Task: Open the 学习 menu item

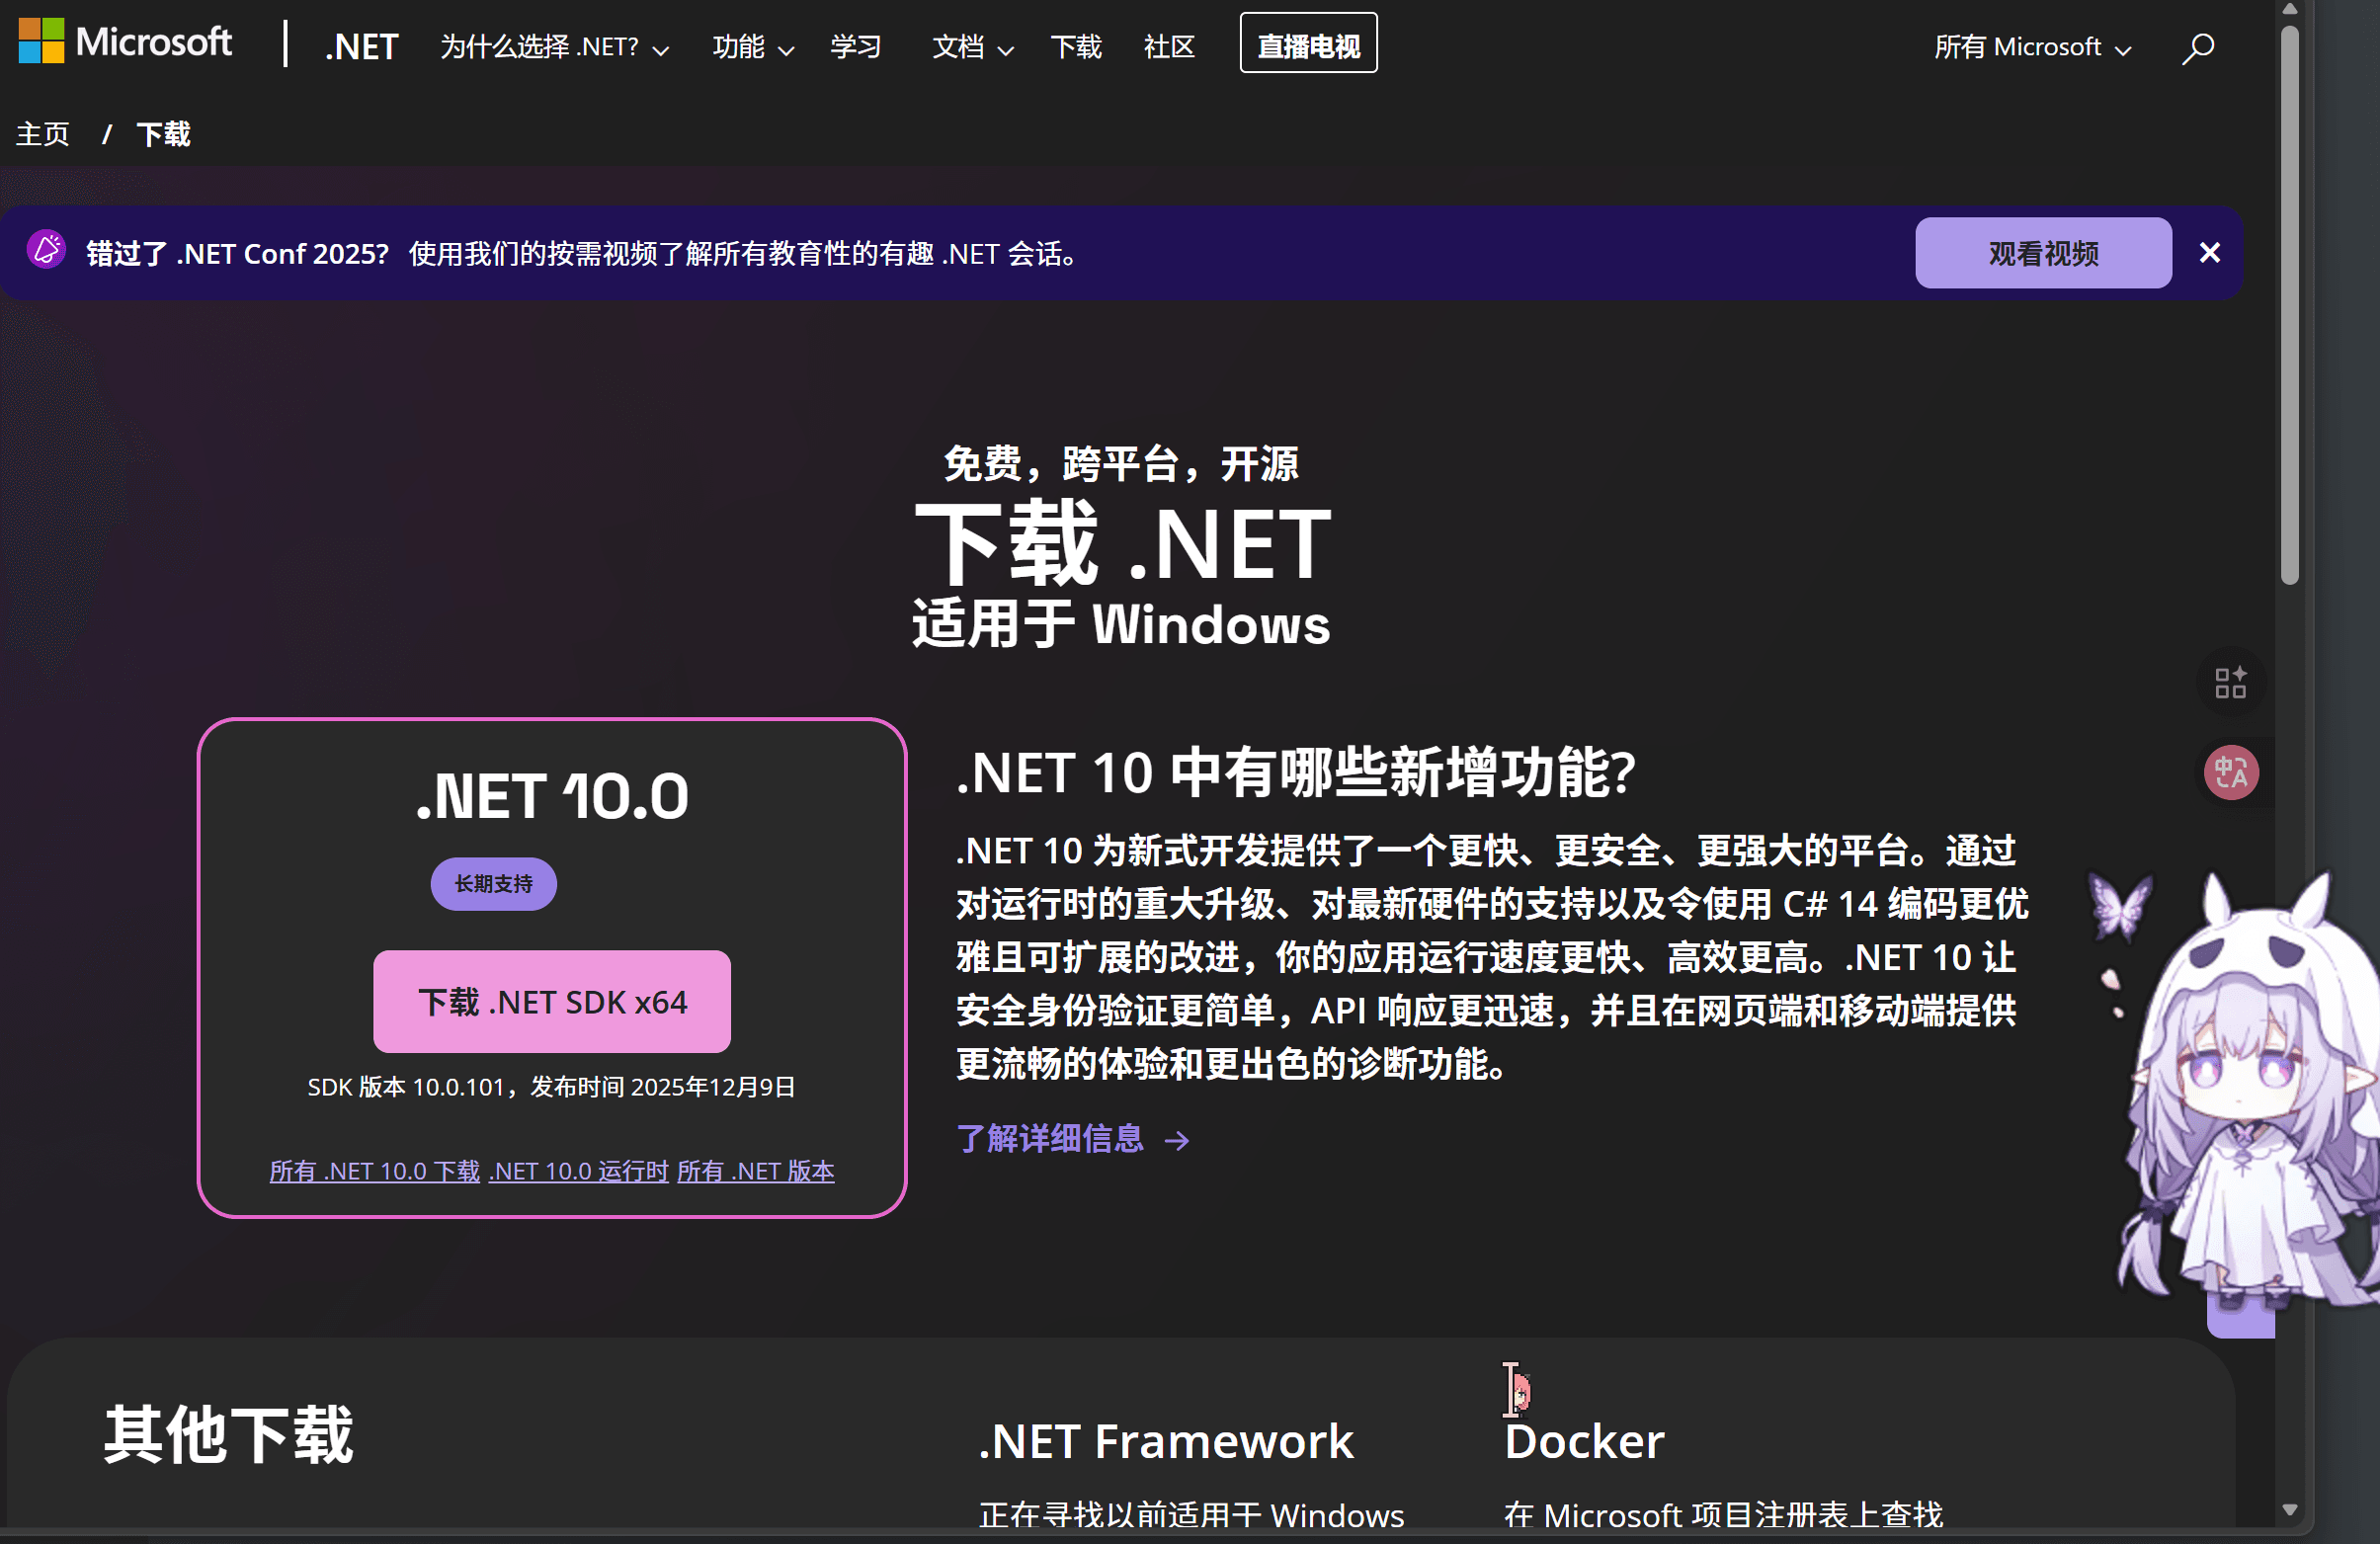Action: 855,47
